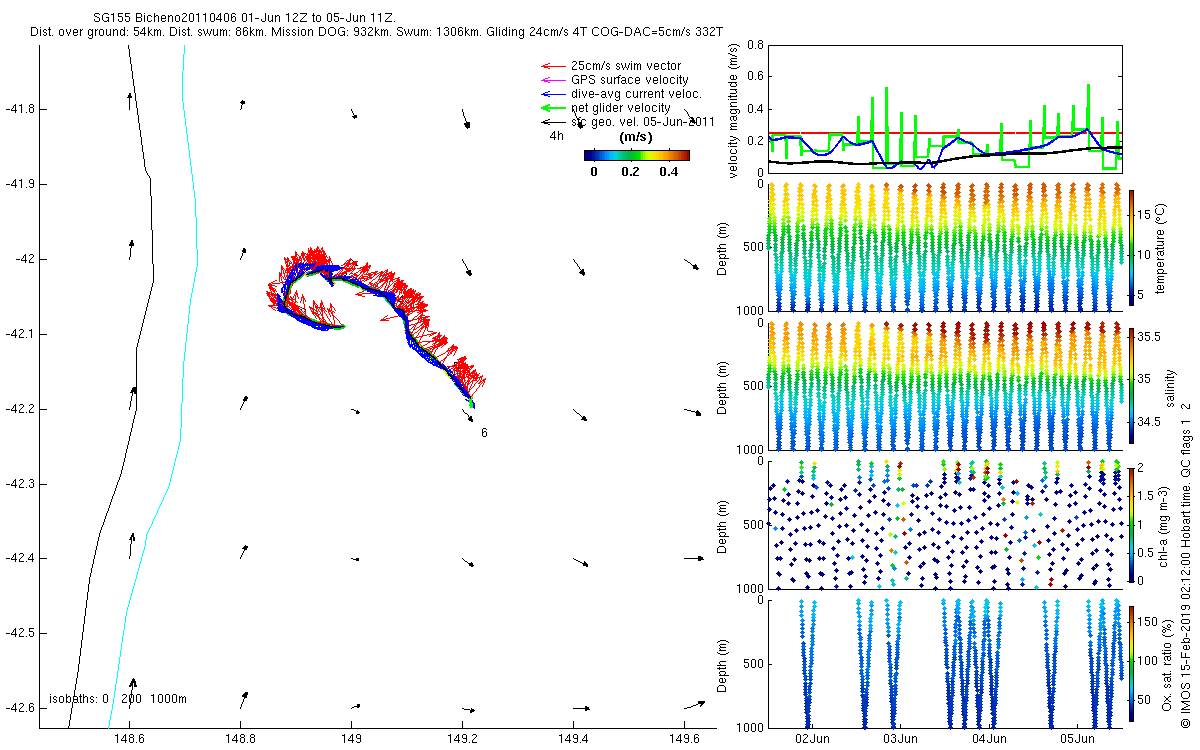1200x750 pixels.
Task: Click the 03Jun tick on the time axis
Action: [x=900, y=738]
